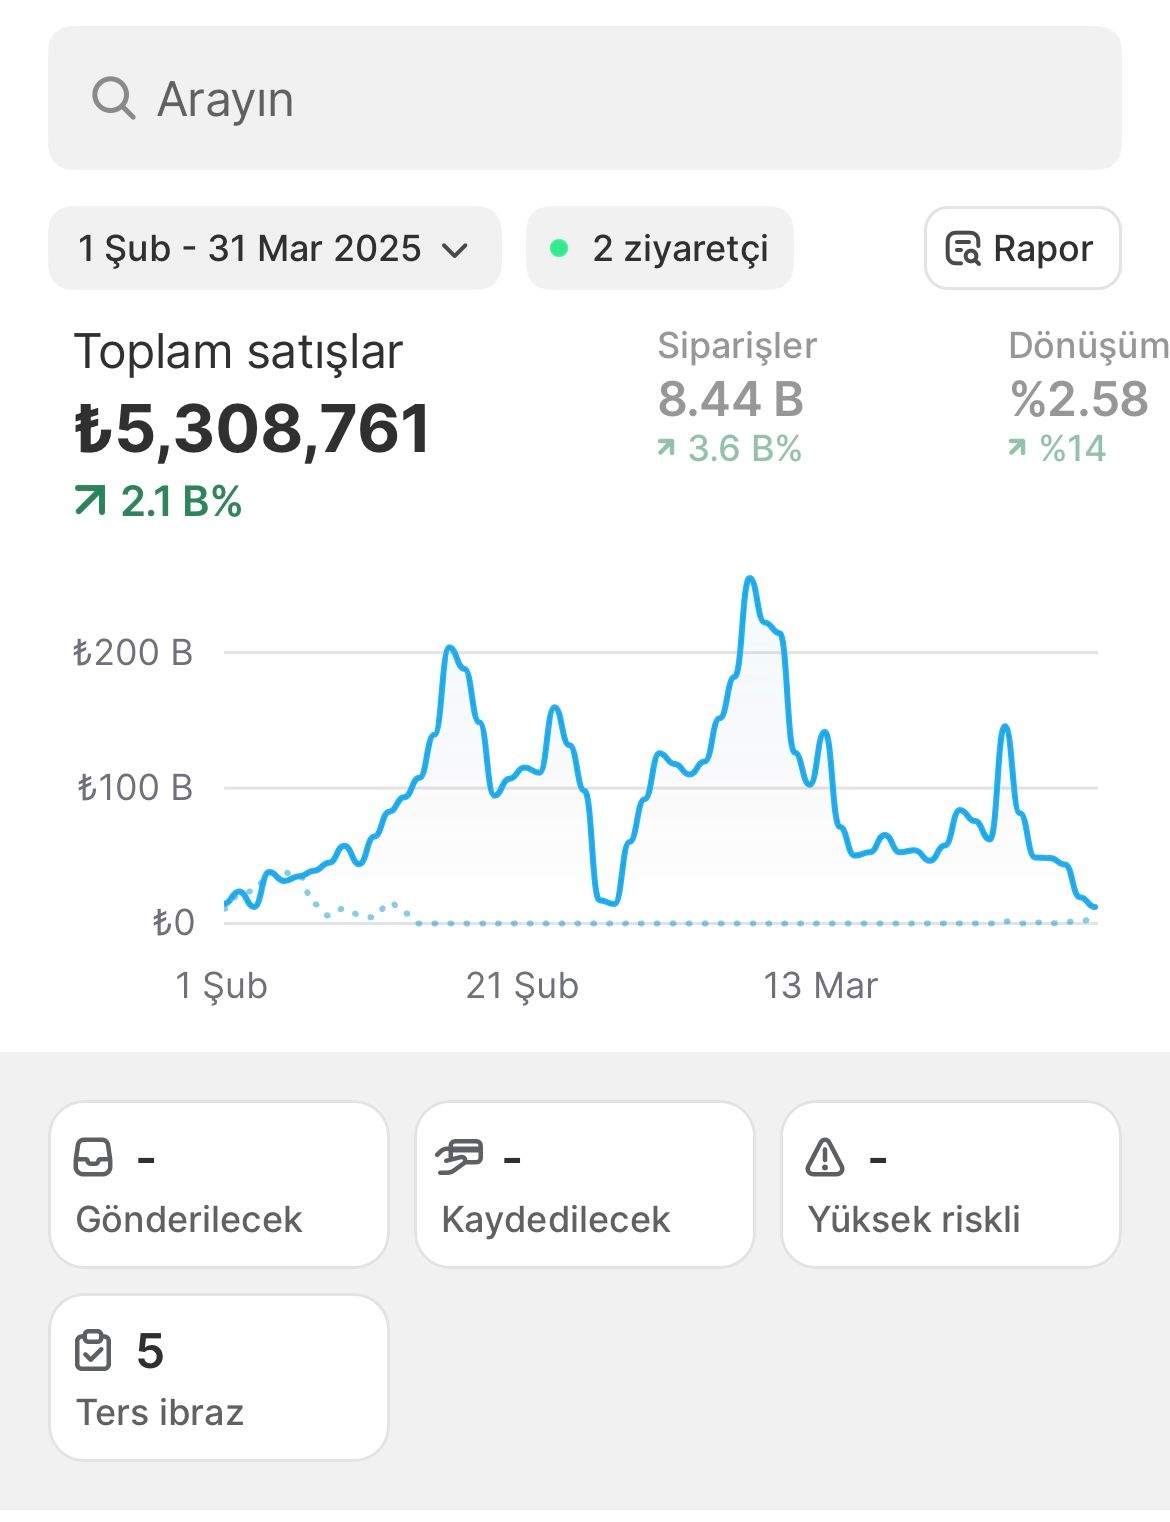This screenshot has width=1170, height=1522.
Task: Click the 1 Şub chart date label
Action: (x=221, y=986)
